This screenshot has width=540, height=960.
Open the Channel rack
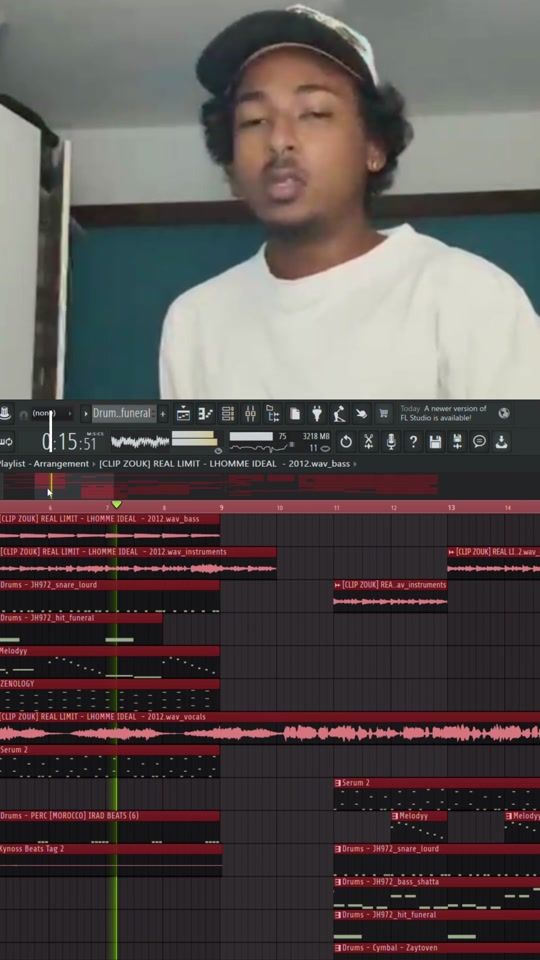(228, 414)
